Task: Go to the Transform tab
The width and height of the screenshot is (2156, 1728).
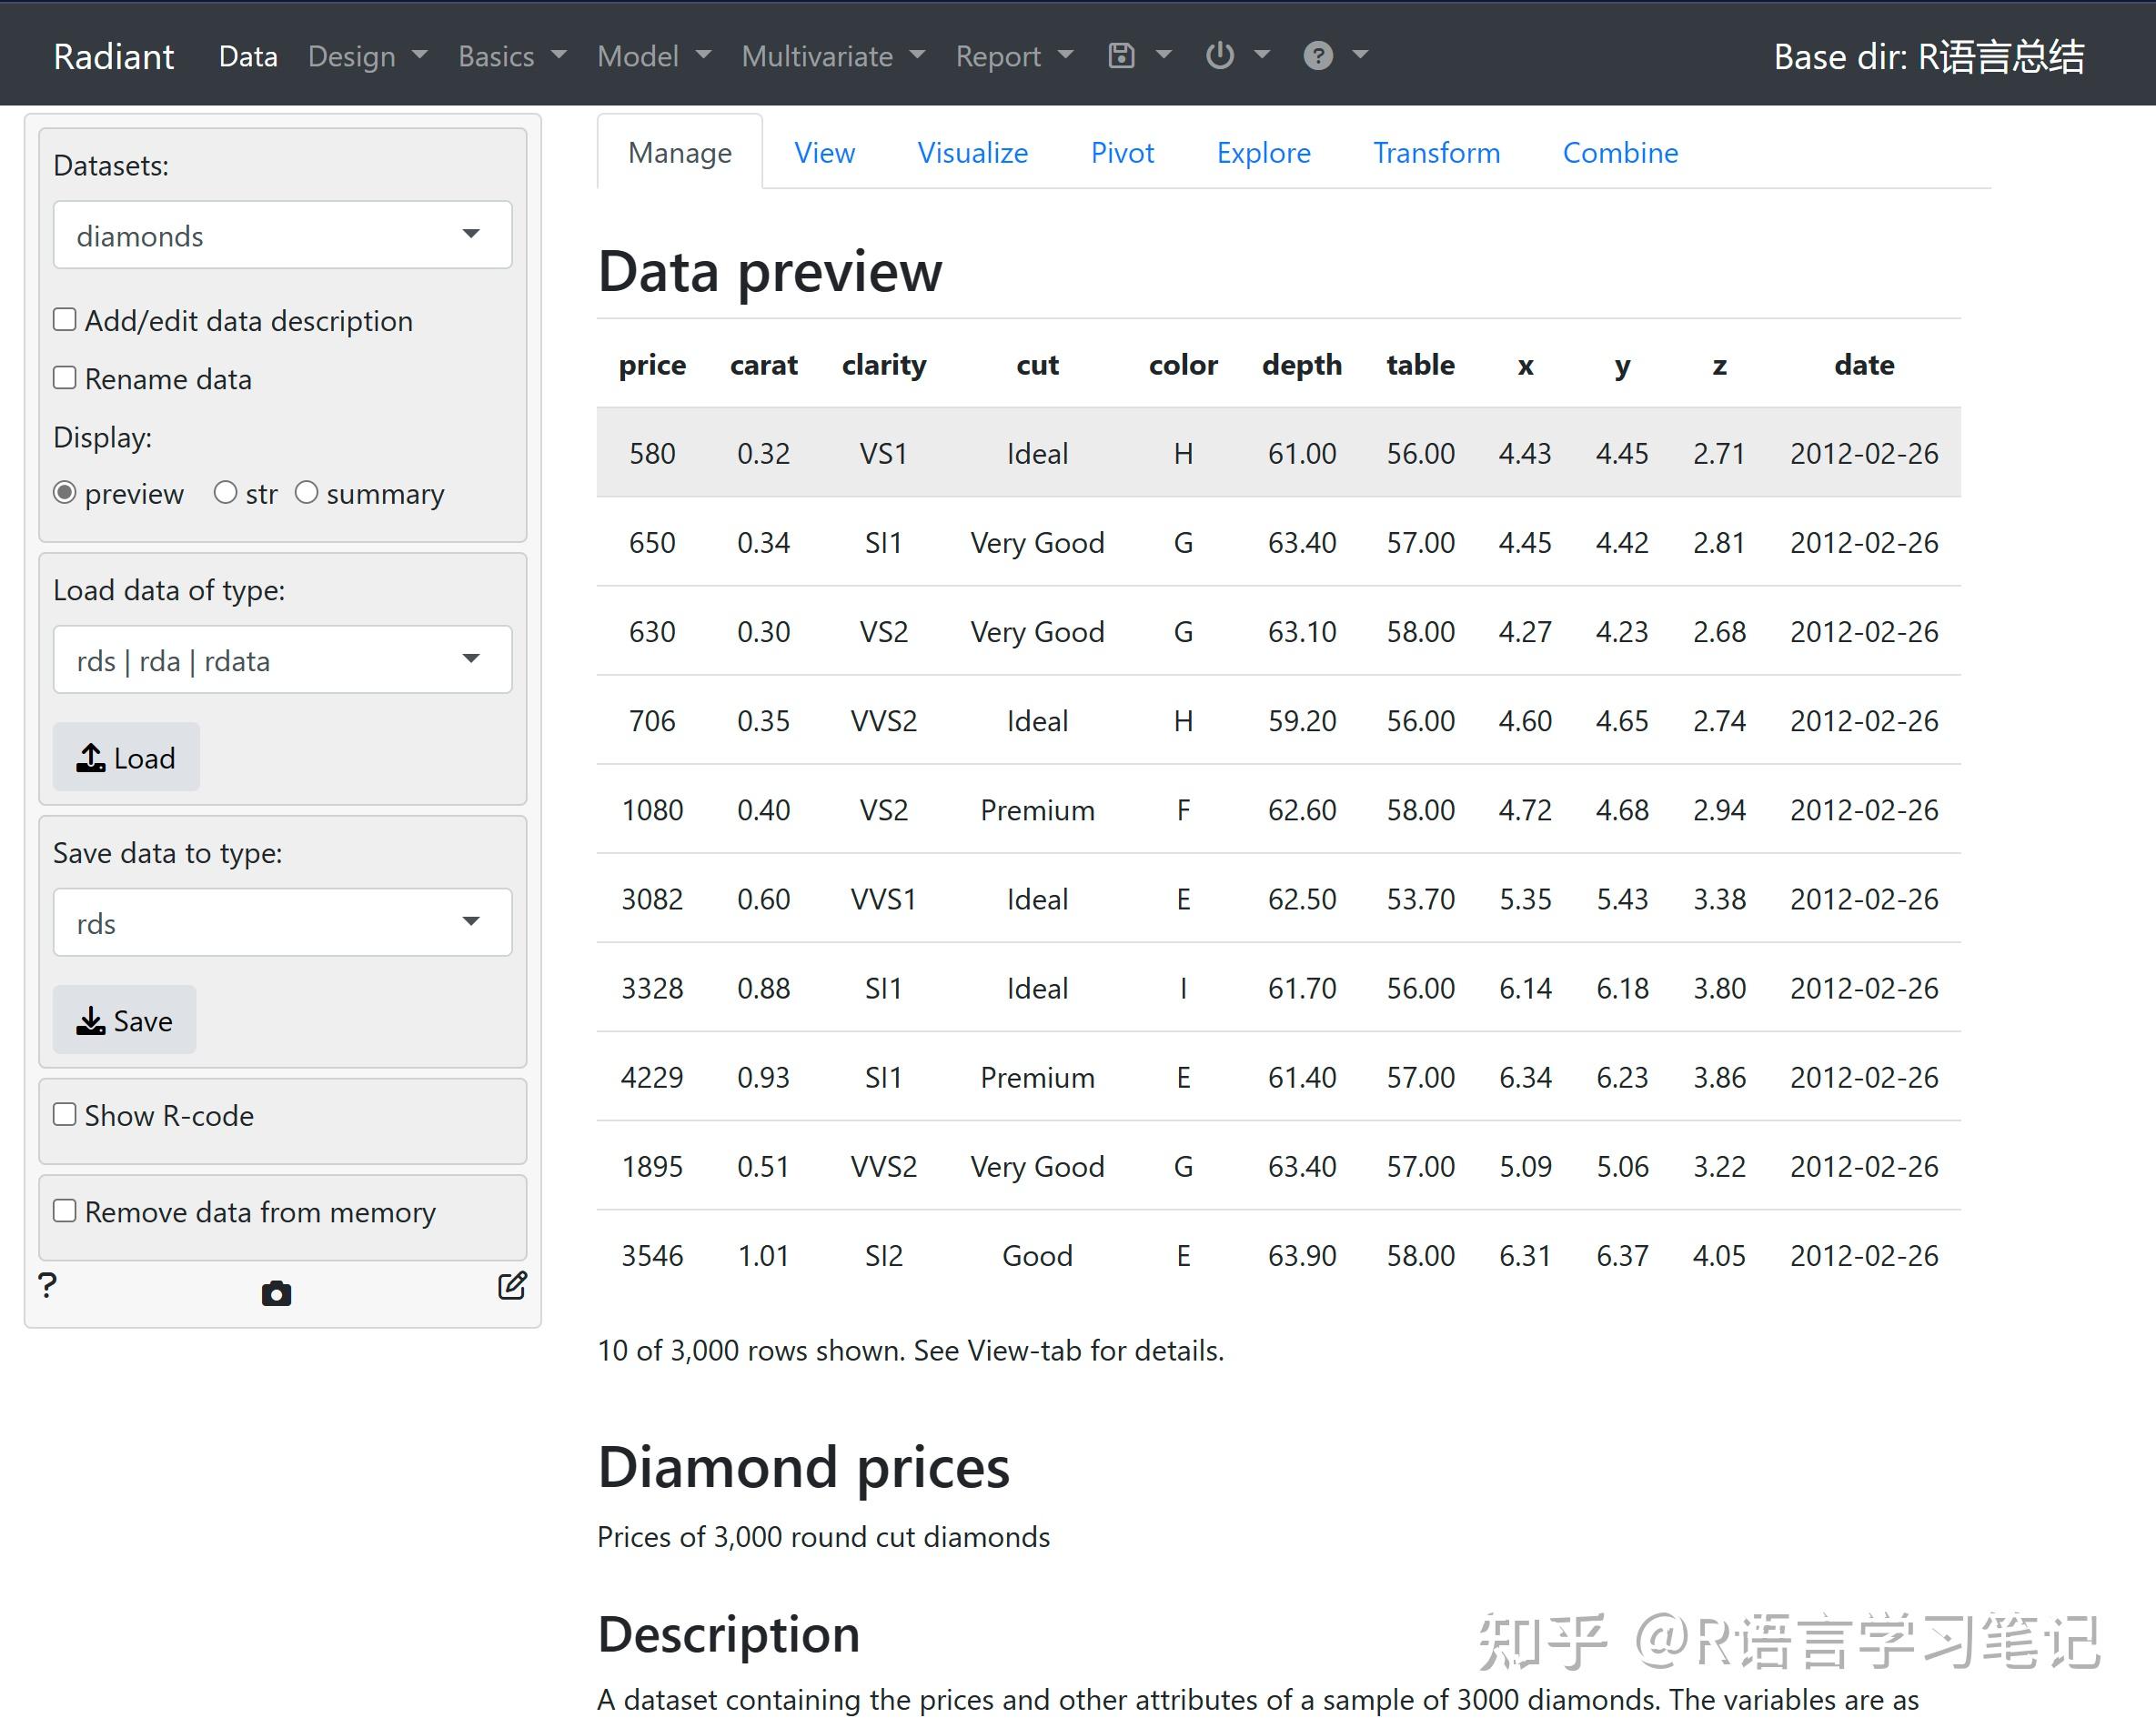Action: point(1435,153)
